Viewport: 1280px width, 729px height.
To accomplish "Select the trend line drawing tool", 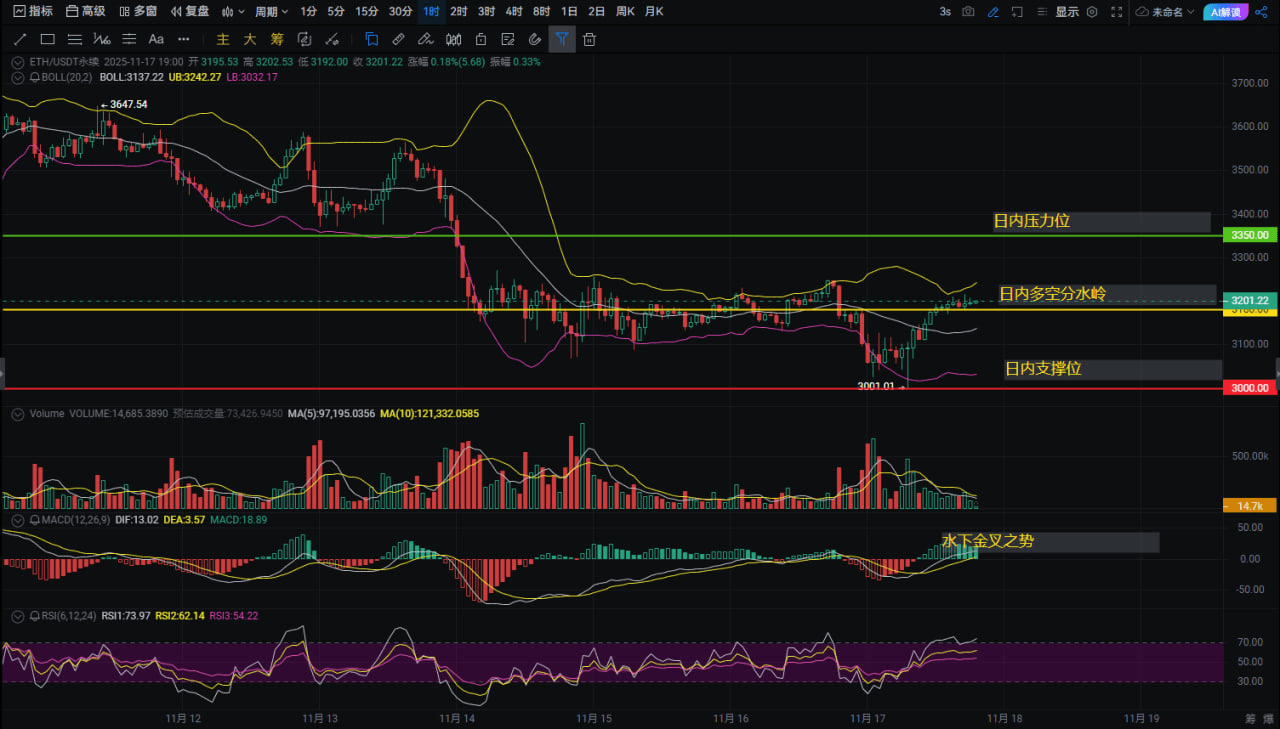I will point(20,39).
